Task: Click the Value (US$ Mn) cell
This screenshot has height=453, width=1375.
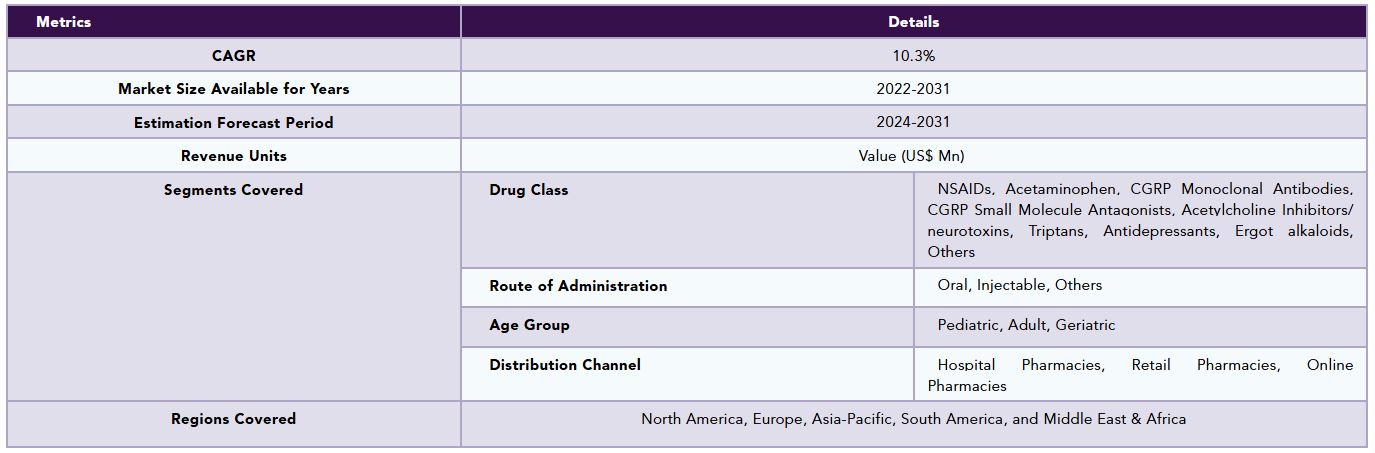Action: click(913, 156)
